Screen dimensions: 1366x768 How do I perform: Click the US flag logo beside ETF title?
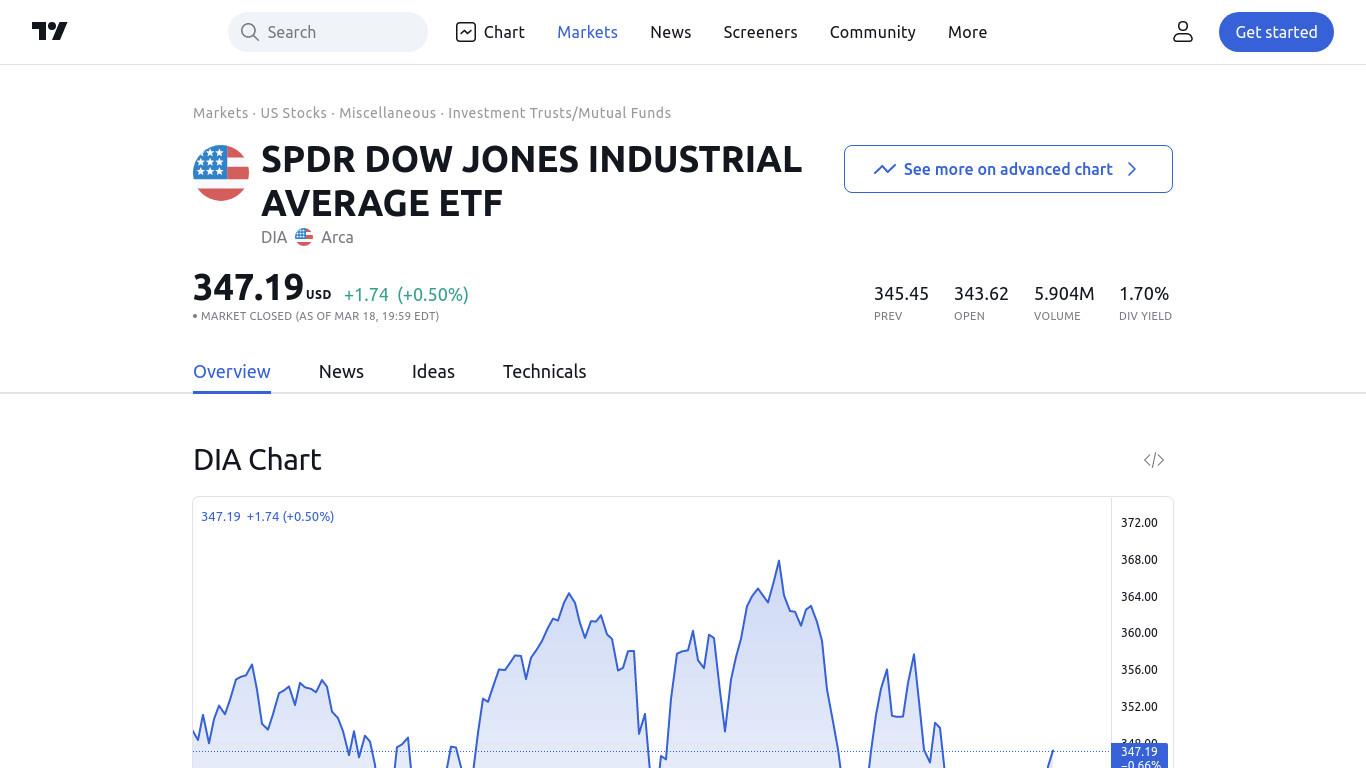(x=221, y=173)
